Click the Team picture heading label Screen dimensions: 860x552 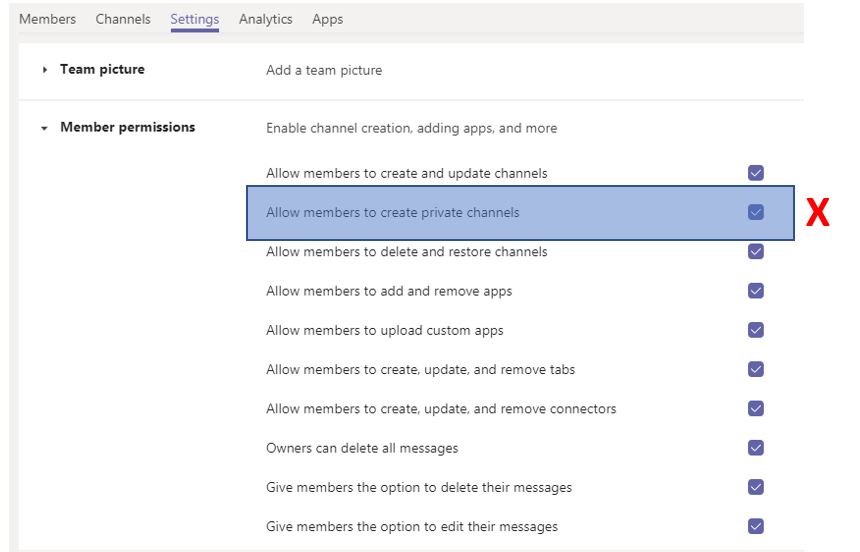pos(102,69)
